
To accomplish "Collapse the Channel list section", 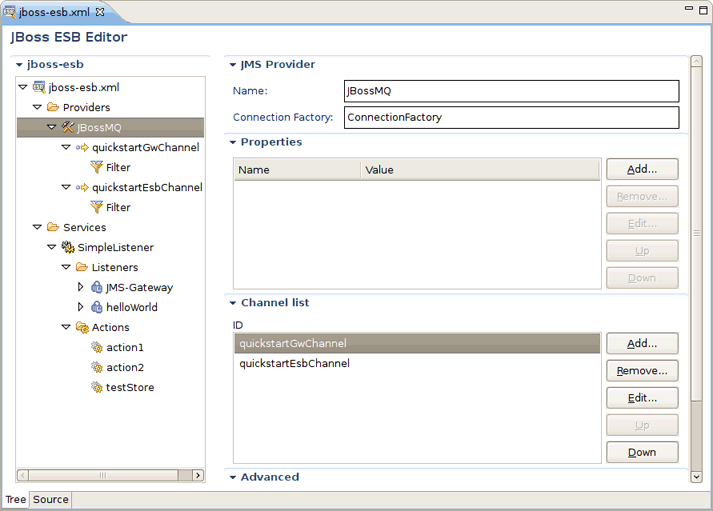I will pyautogui.click(x=233, y=303).
